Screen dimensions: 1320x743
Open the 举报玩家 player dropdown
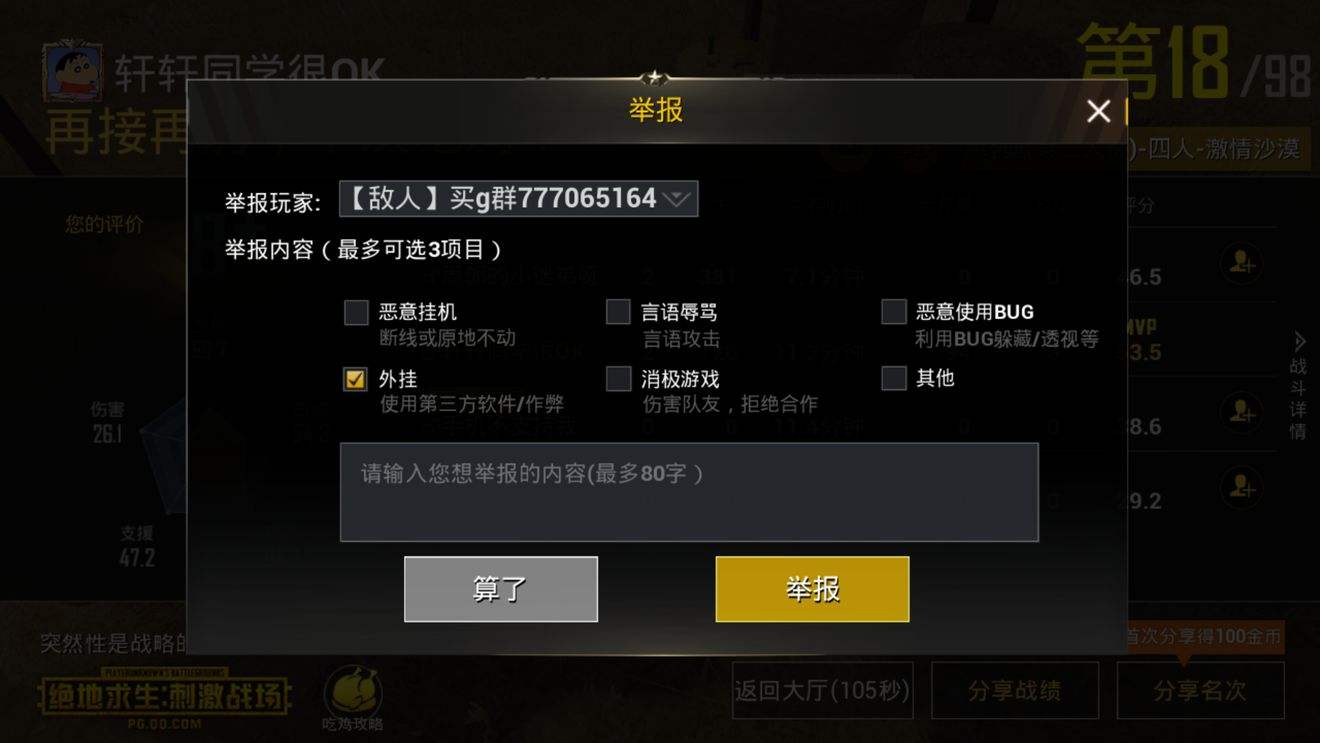coord(519,199)
